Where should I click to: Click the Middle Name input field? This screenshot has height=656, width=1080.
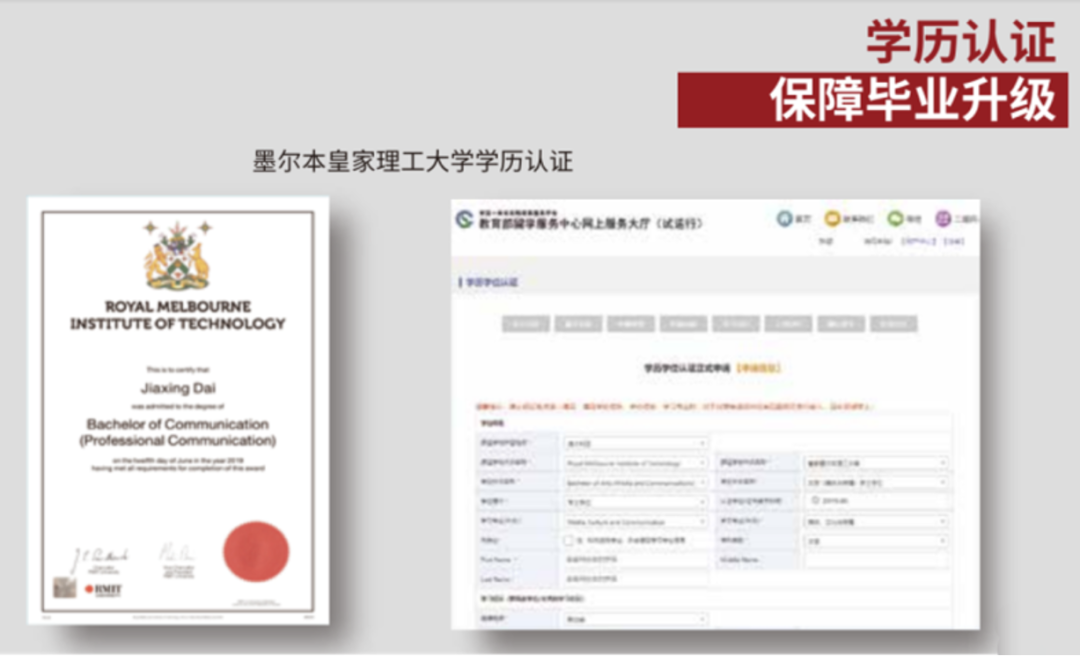[876, 560]
